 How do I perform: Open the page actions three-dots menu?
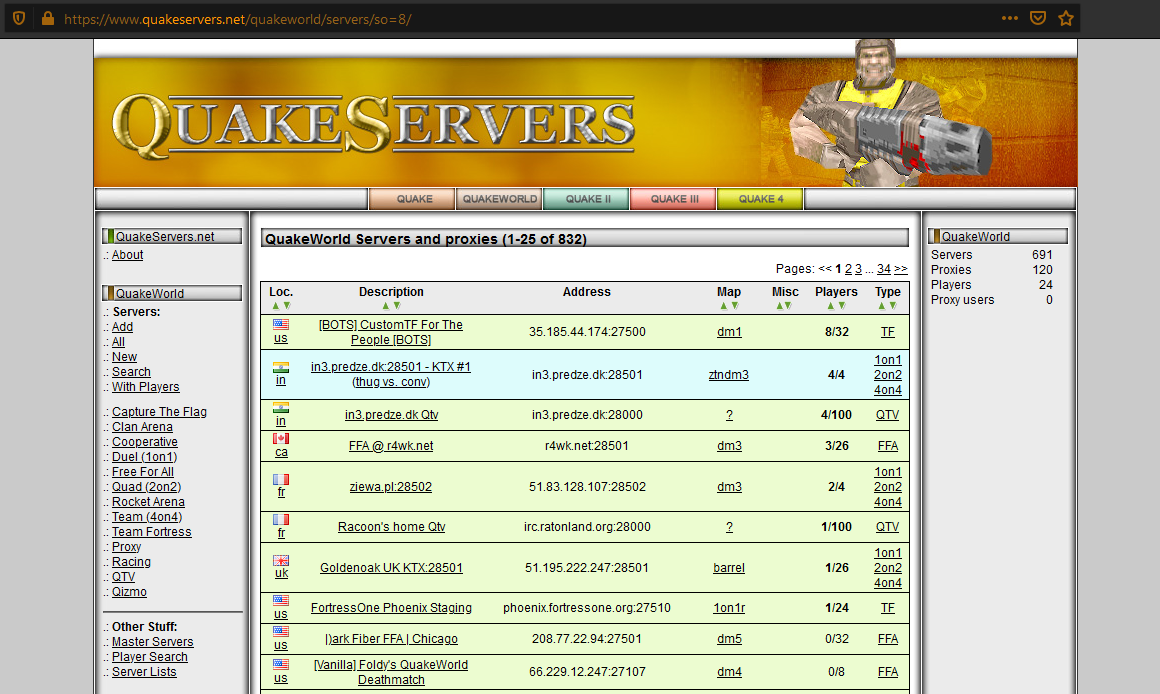click(1010, 18)
